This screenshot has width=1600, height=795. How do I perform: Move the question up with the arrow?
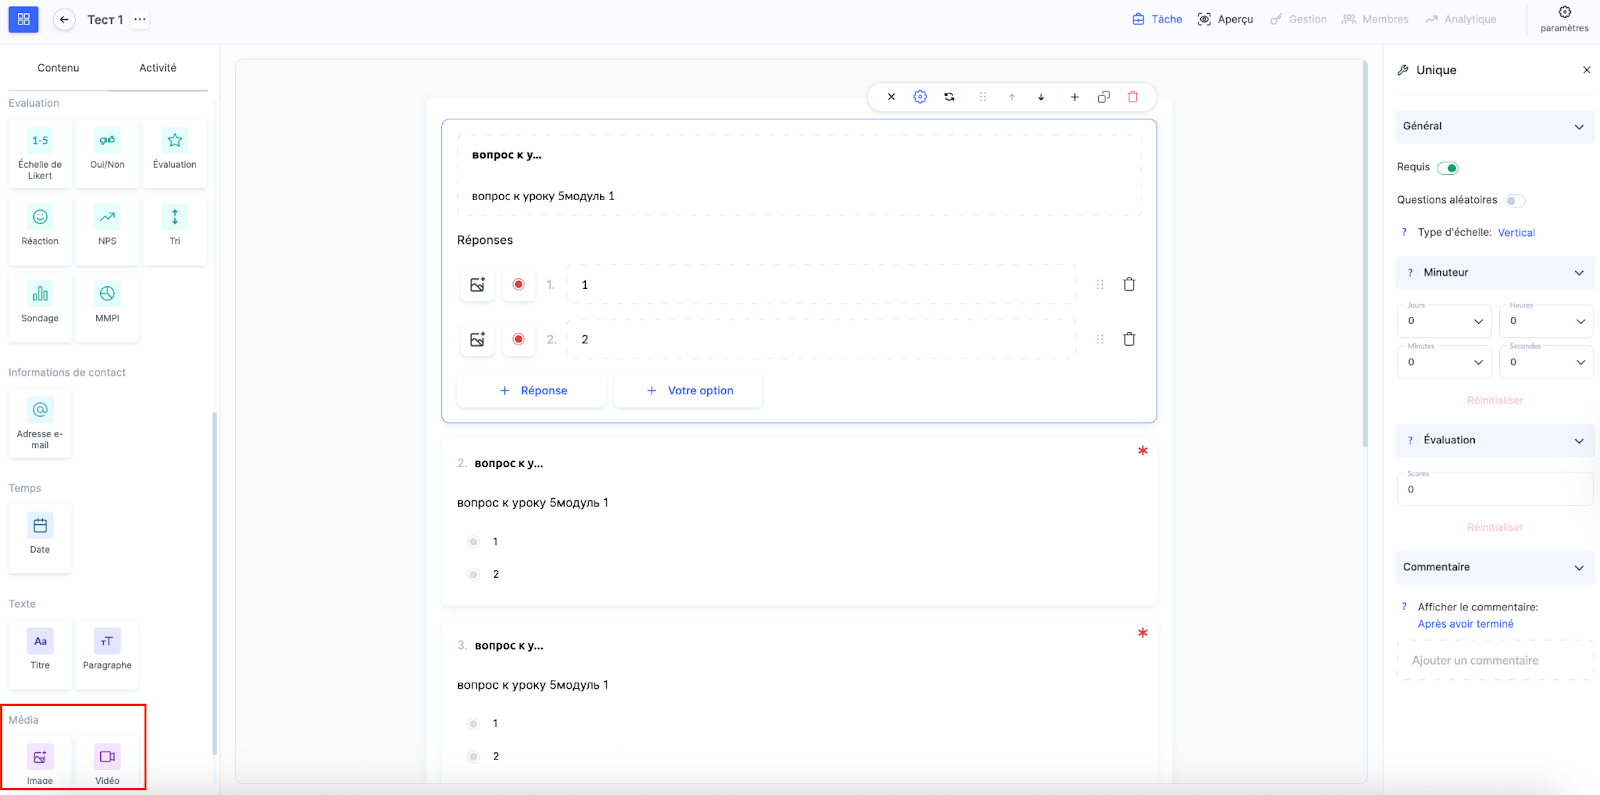coord(1012,97)
